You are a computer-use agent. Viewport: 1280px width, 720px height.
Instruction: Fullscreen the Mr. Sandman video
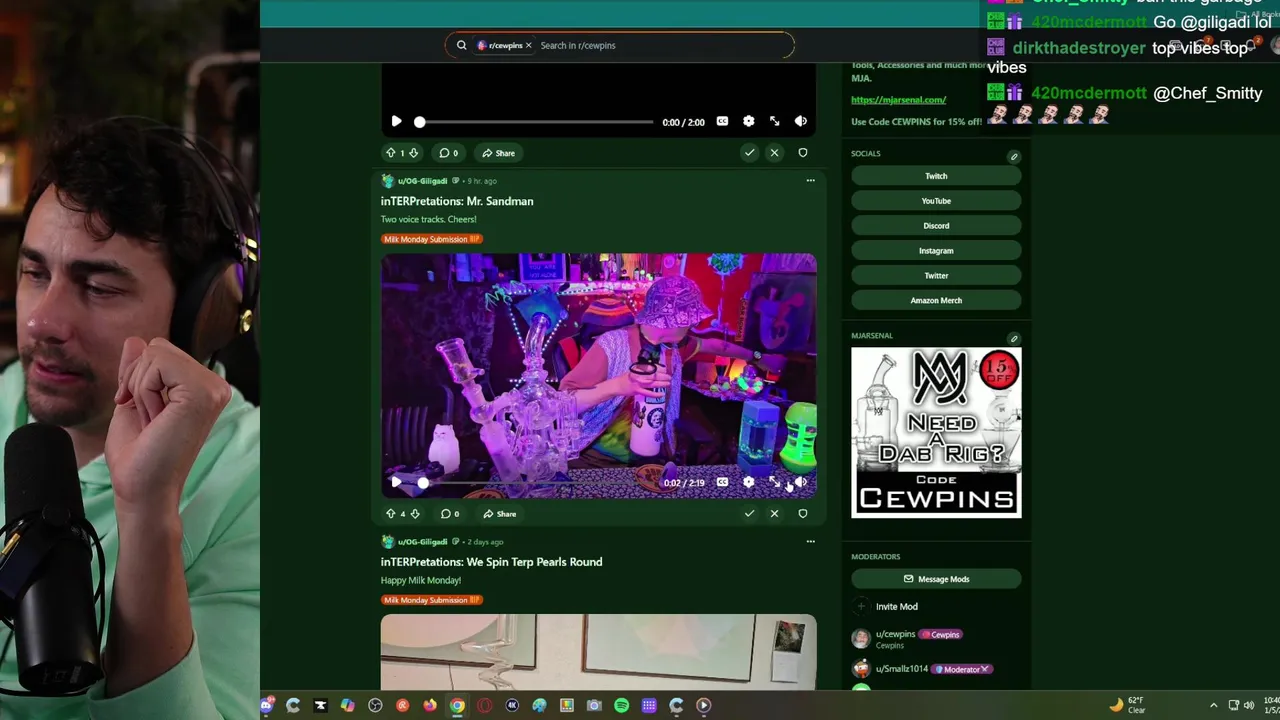tap(774, 482)
